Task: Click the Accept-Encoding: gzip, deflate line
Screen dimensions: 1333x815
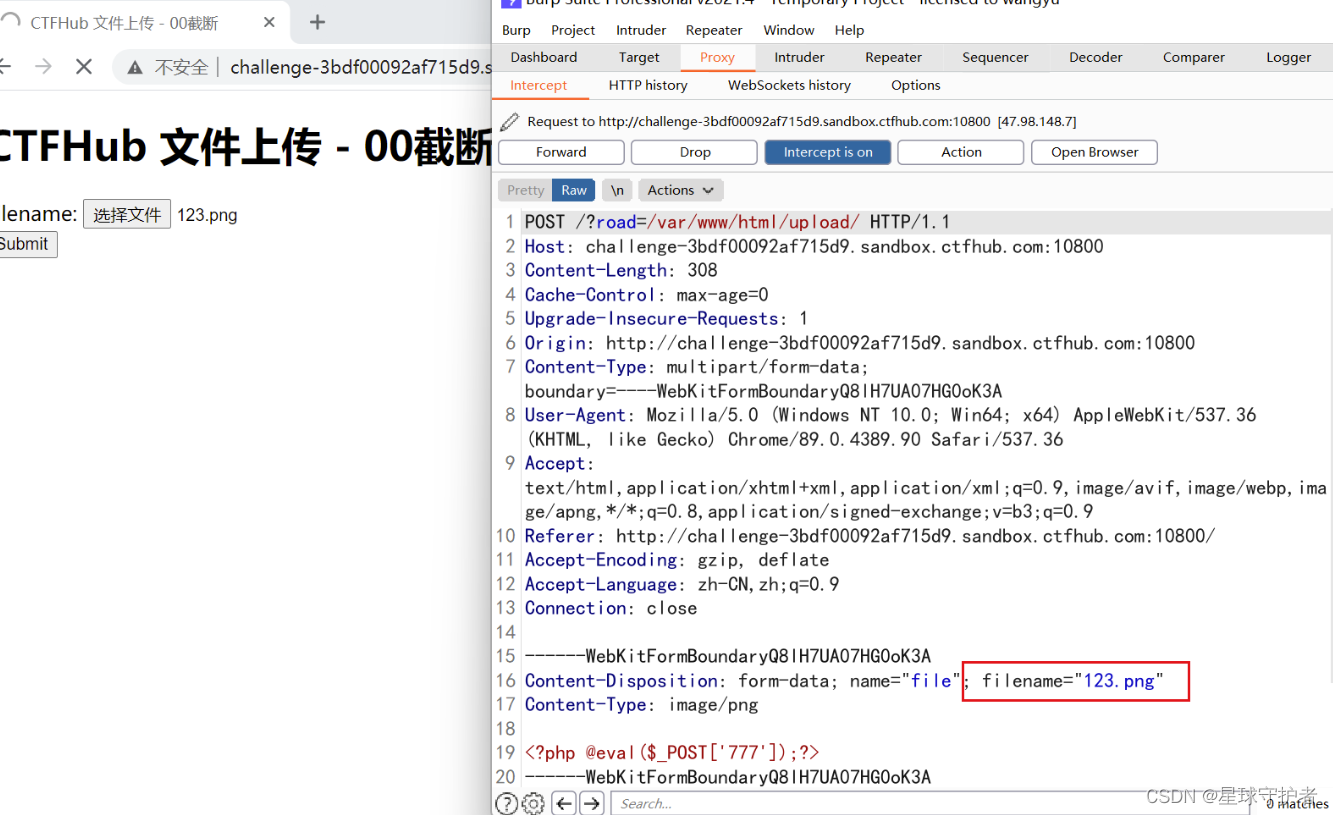Action: tap(677, 560)
